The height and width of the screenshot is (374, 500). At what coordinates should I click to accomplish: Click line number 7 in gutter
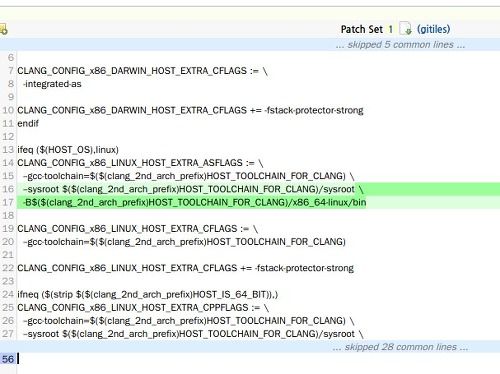11,71
